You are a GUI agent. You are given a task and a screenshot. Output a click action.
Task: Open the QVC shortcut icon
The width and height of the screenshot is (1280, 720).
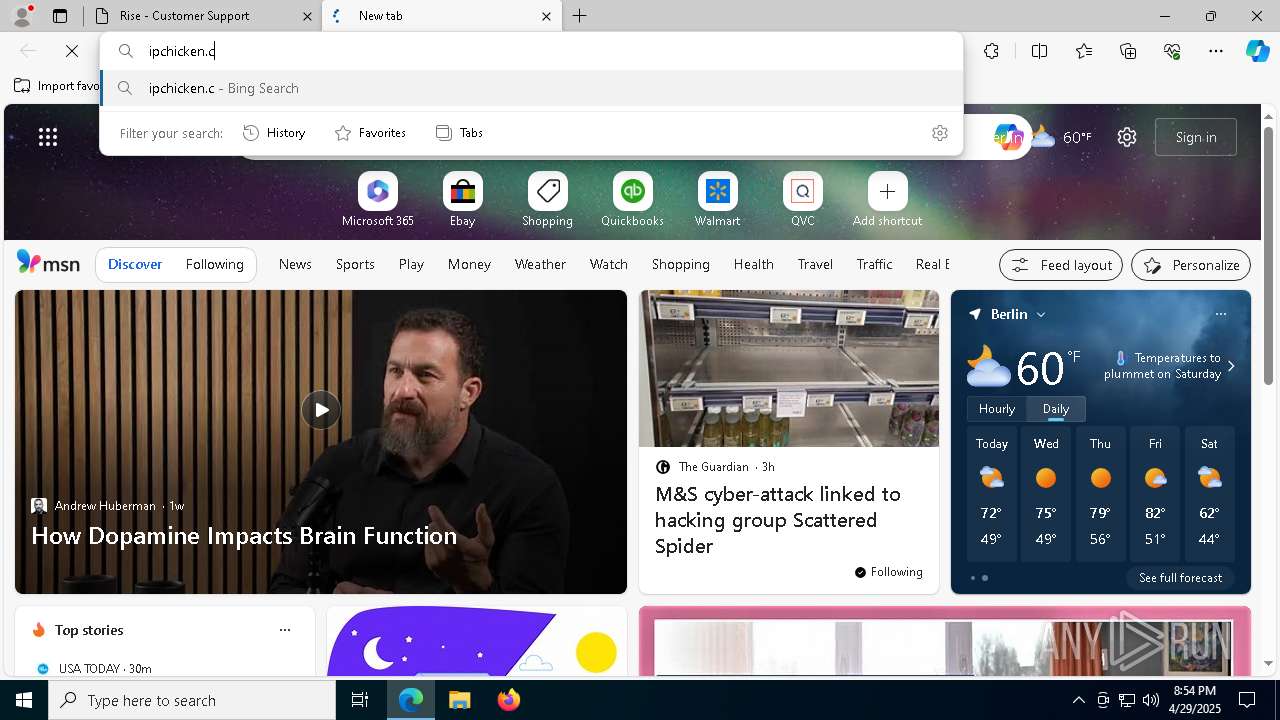click(802, 191)
